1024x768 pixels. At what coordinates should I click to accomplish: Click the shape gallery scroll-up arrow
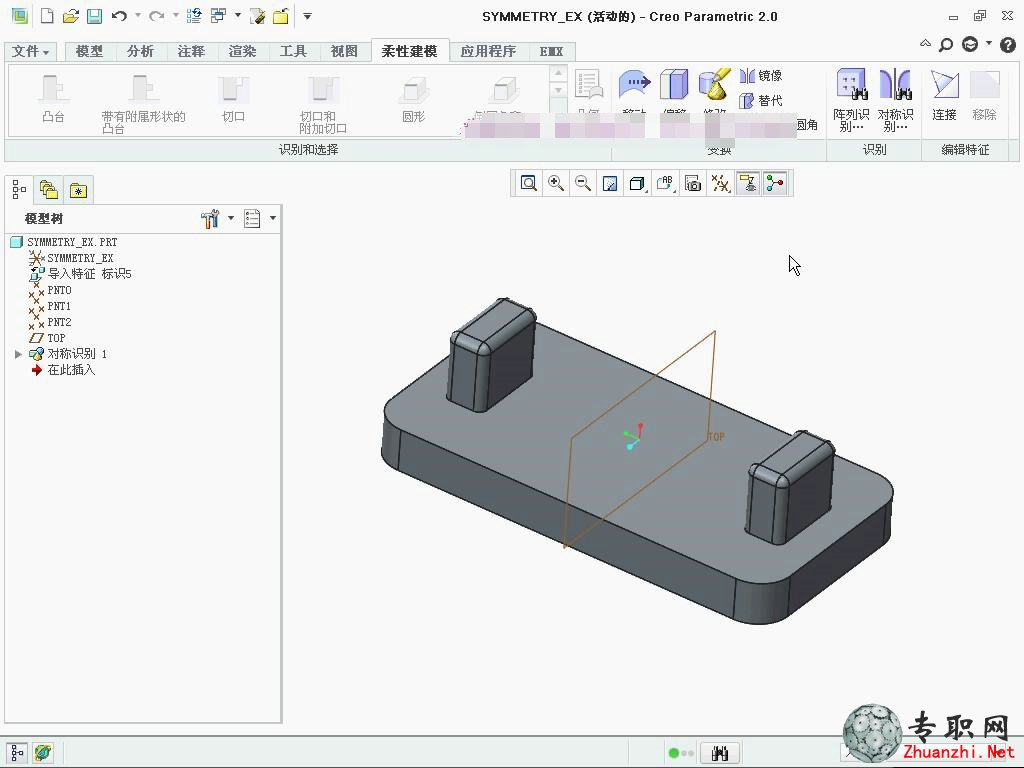click(558, 72)
